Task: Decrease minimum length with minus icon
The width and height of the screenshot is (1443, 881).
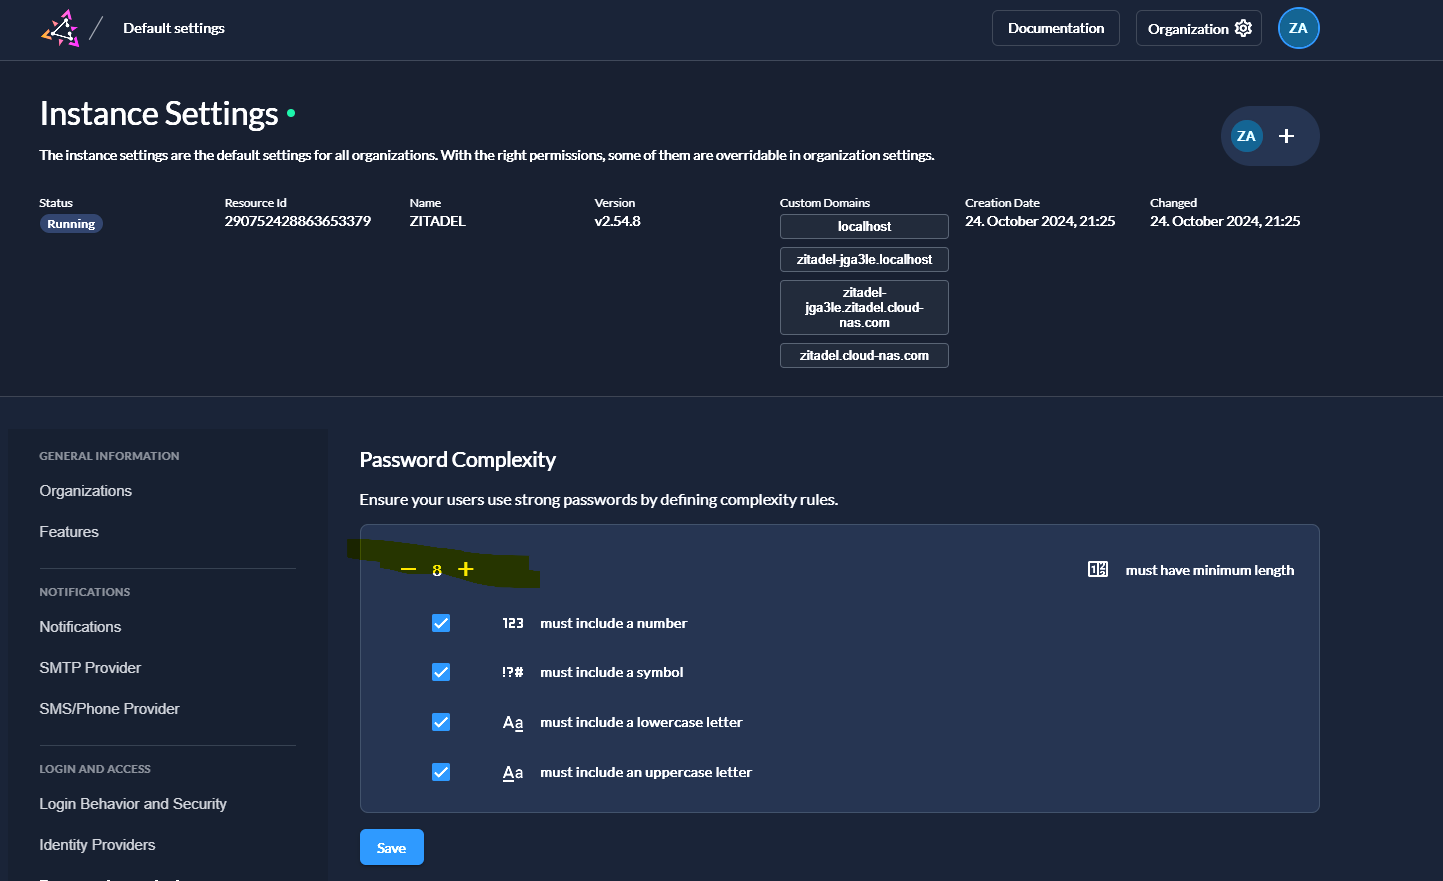Action: [408, 569]
